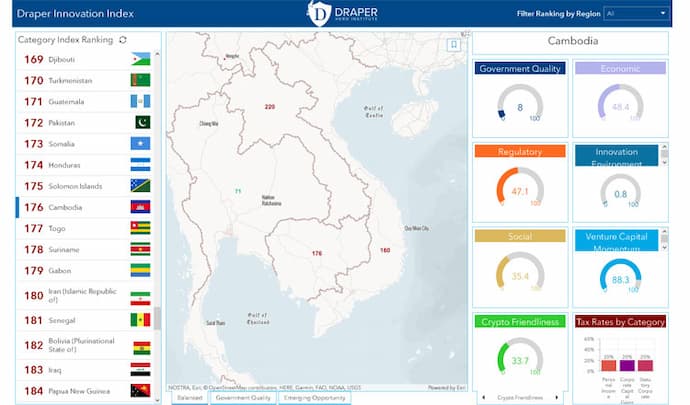Screen dimensions: 690x405
Task: Click the Venture Capital Momentum panel scroll-down arrow
Action: coord(664,248)
